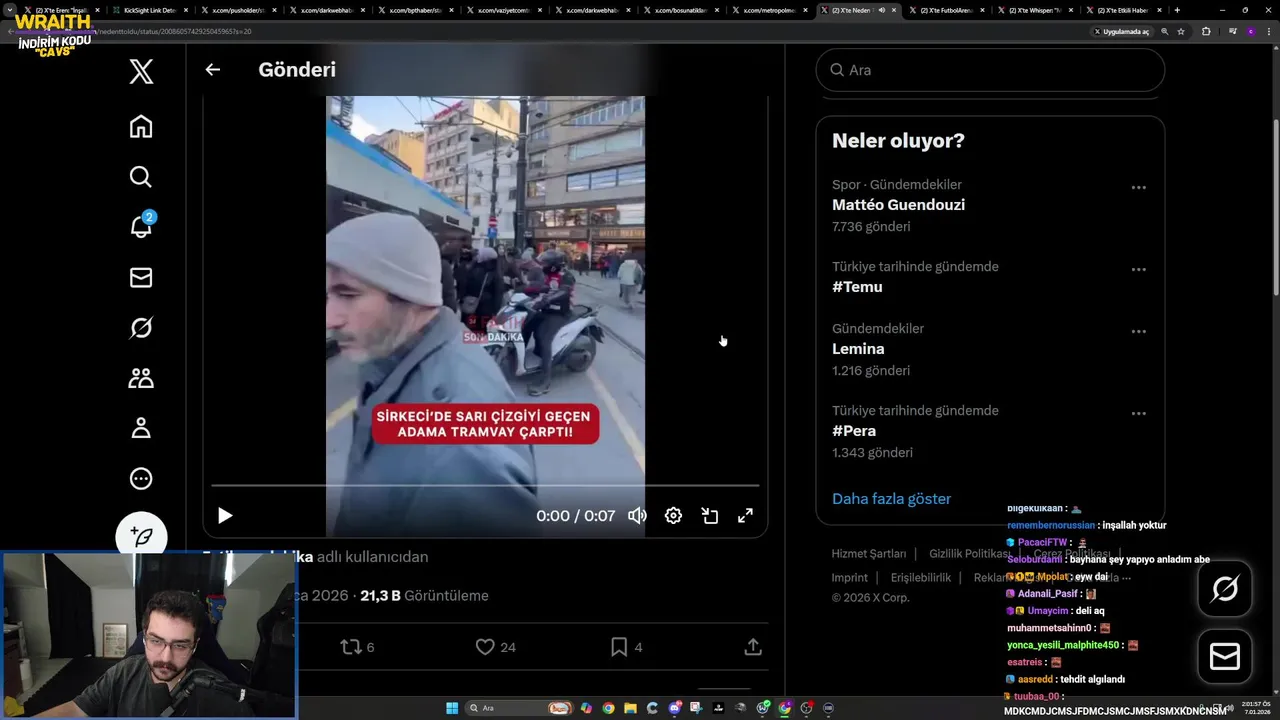The height and width of the screenshot is (720, 1280).
Task: Open Hizmet Şartları footer link
Action: [869, 554]
